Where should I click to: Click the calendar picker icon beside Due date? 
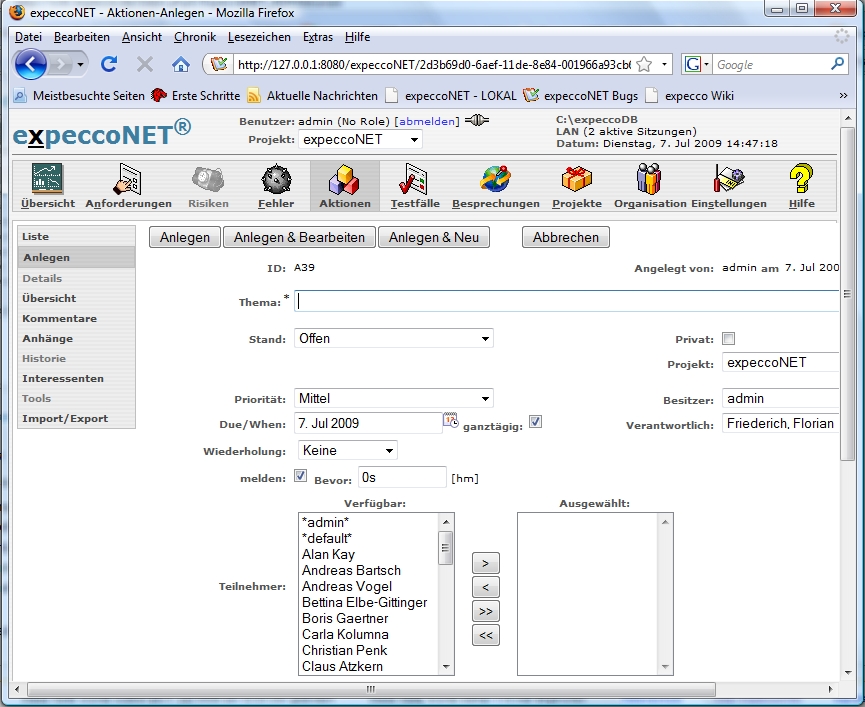[450, 421]
